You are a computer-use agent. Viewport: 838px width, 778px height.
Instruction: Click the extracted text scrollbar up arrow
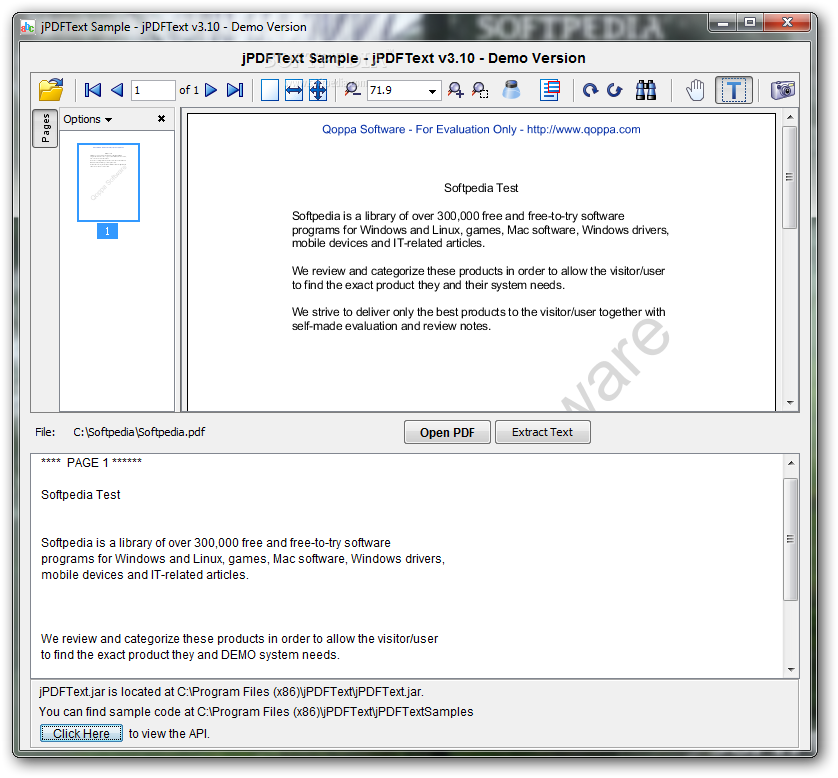(x=791, y=463)
